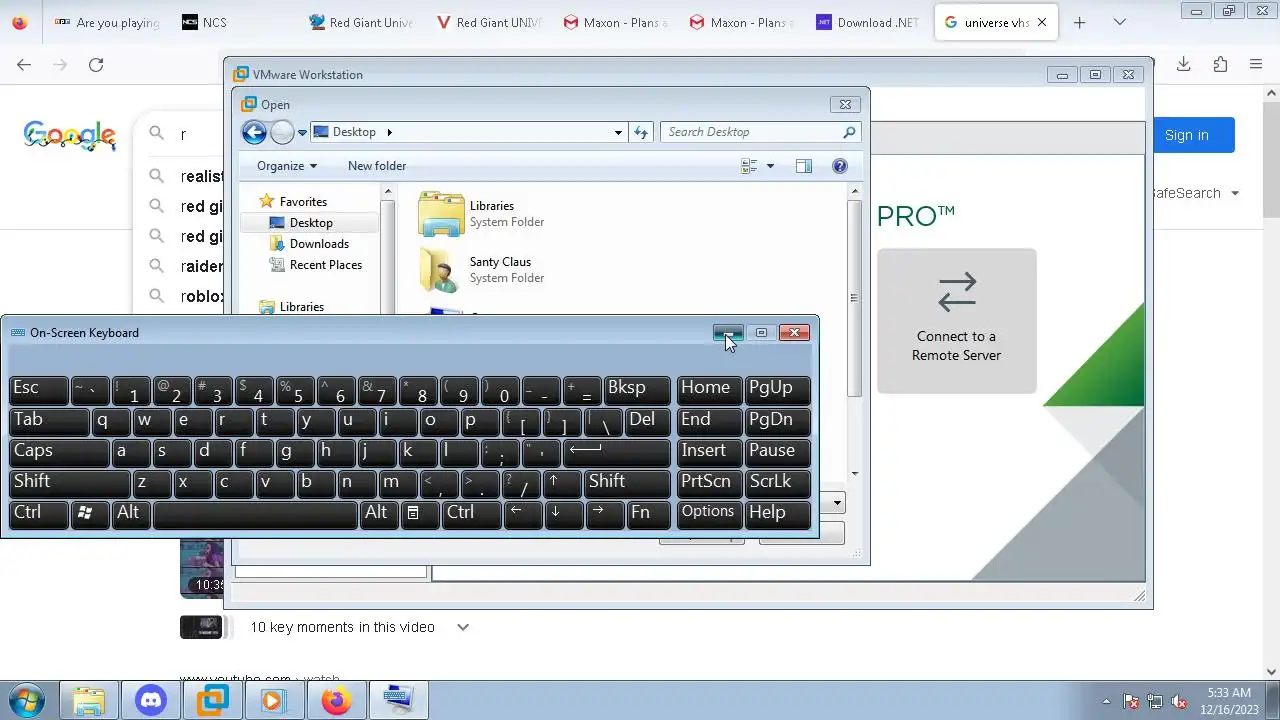
Task: Switch to Are you playing tab
Action: click(x=108, y=22)
